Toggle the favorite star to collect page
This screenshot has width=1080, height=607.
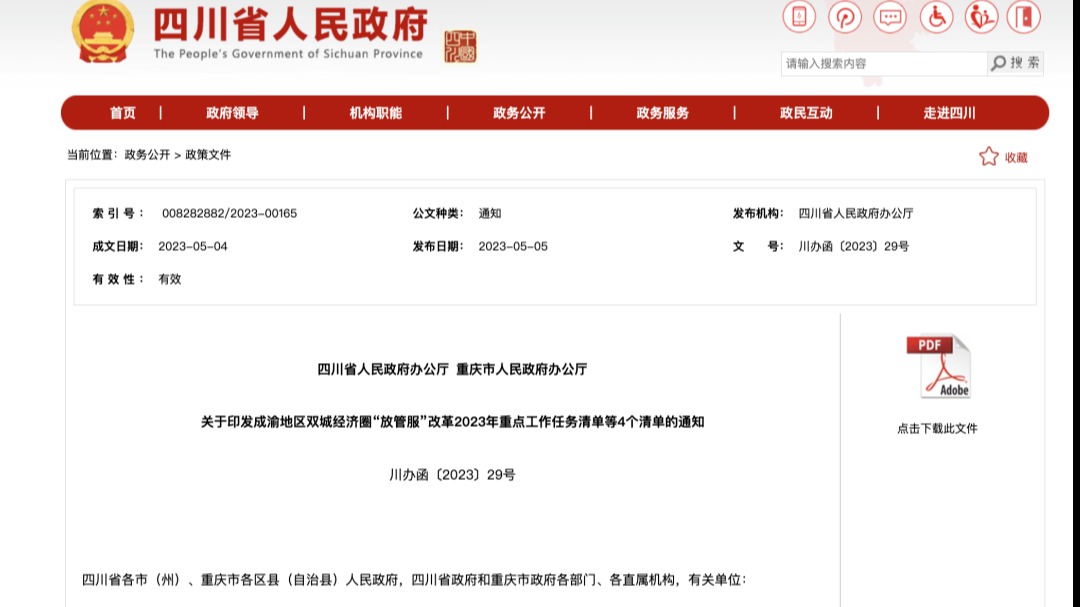click(988, 156)
